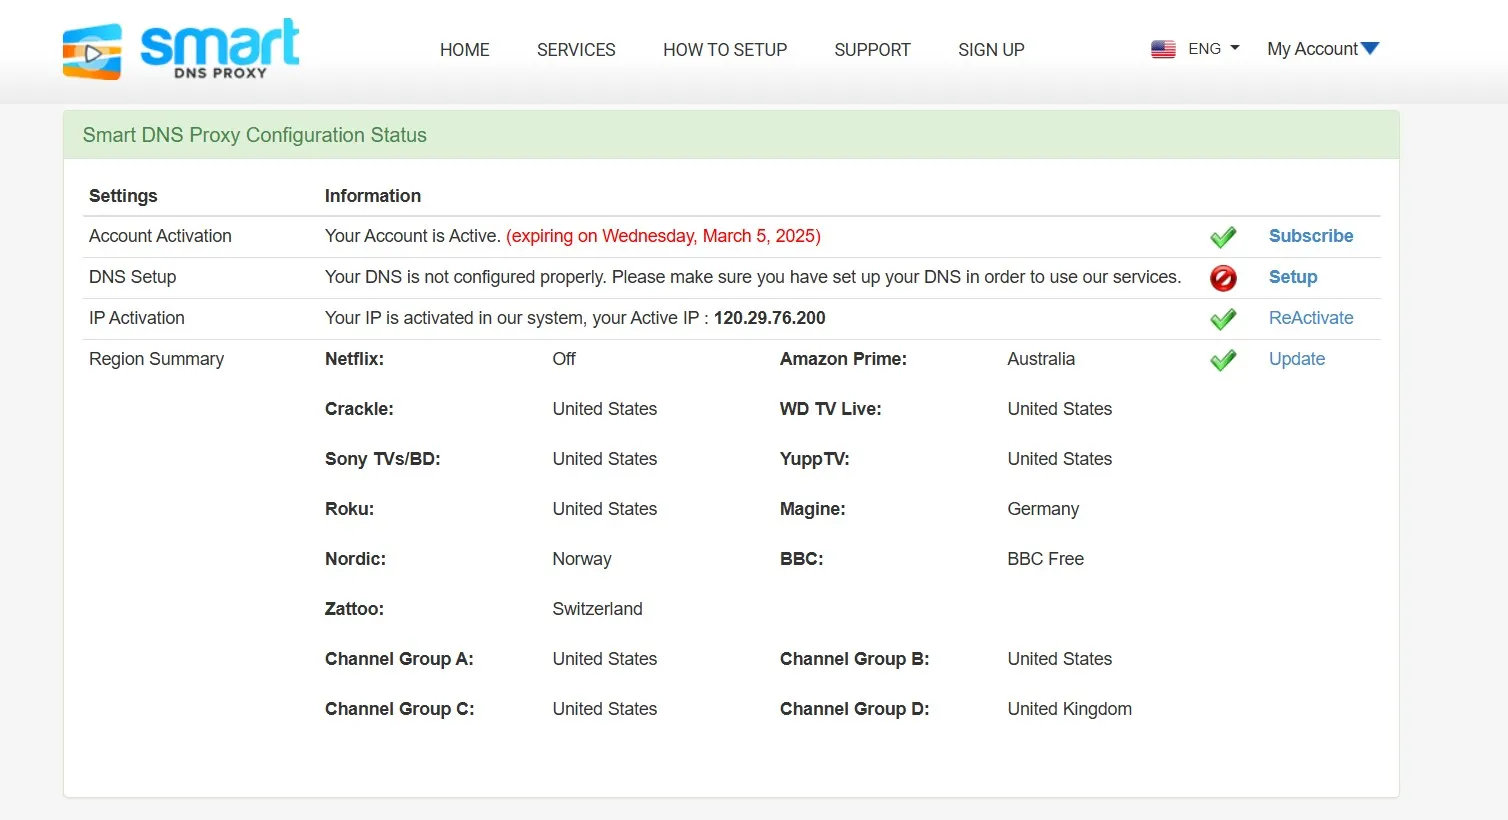The height and width of the screenshot is (820, 1508).
Task: Click the American flag language icon
Action: (1163, 48)
